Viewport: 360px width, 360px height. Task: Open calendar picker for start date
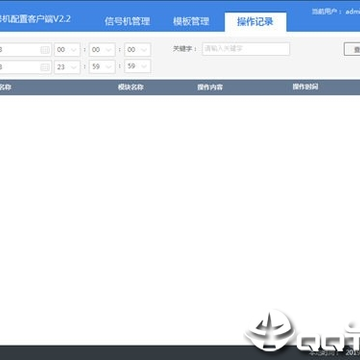(45, 50)
